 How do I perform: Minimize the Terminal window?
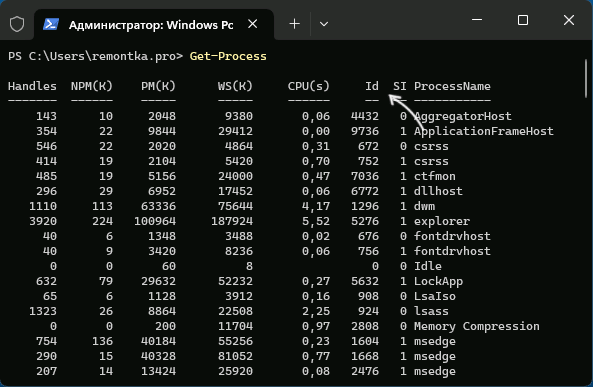pos(477,20)
